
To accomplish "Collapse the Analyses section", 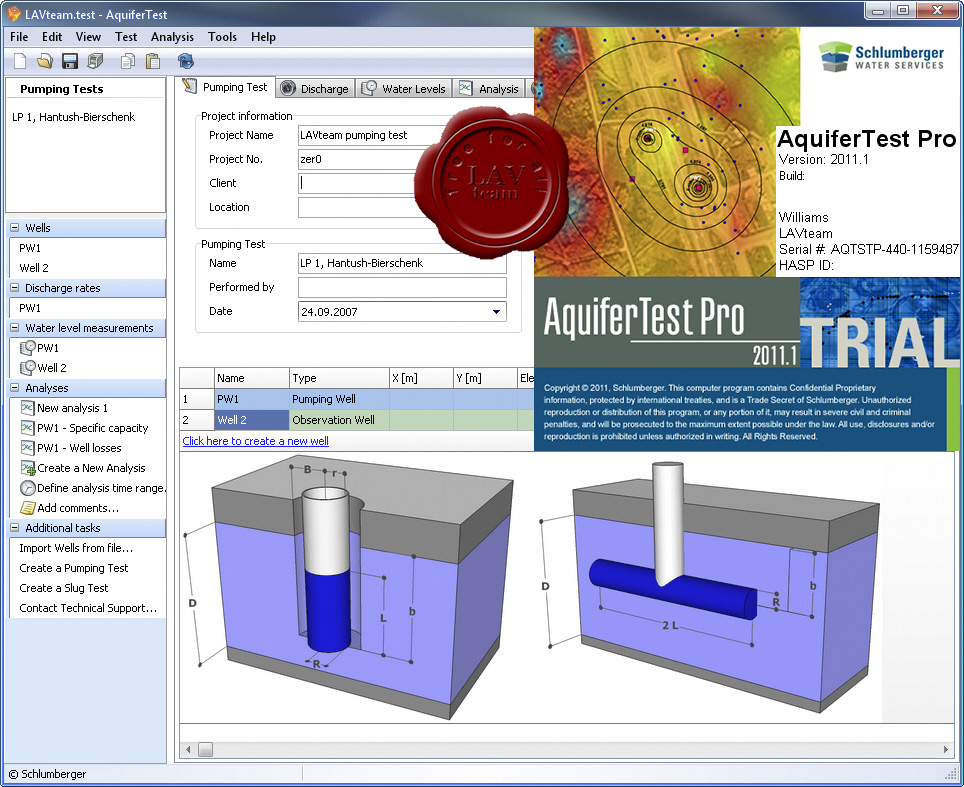I will coord(15,388).
